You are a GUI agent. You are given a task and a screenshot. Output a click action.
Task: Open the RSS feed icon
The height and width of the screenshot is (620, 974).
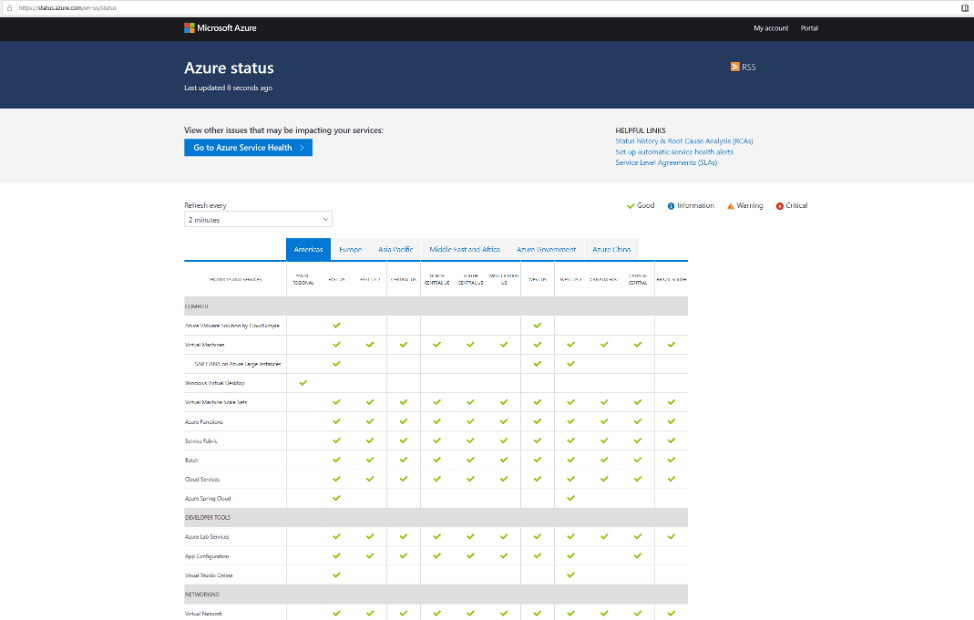pyautogui.click(x=735, y=67)
